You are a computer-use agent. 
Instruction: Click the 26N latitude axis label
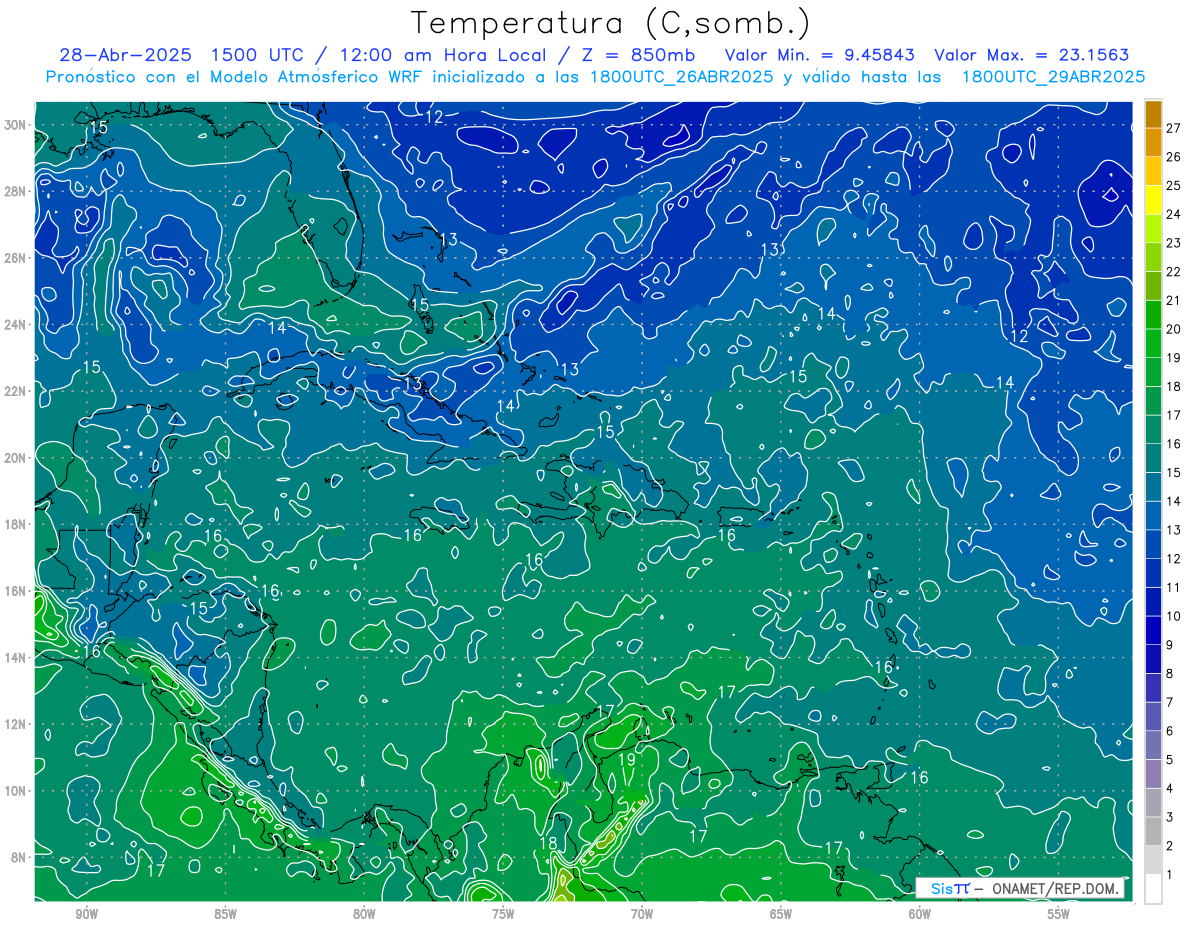pos(15,258)
